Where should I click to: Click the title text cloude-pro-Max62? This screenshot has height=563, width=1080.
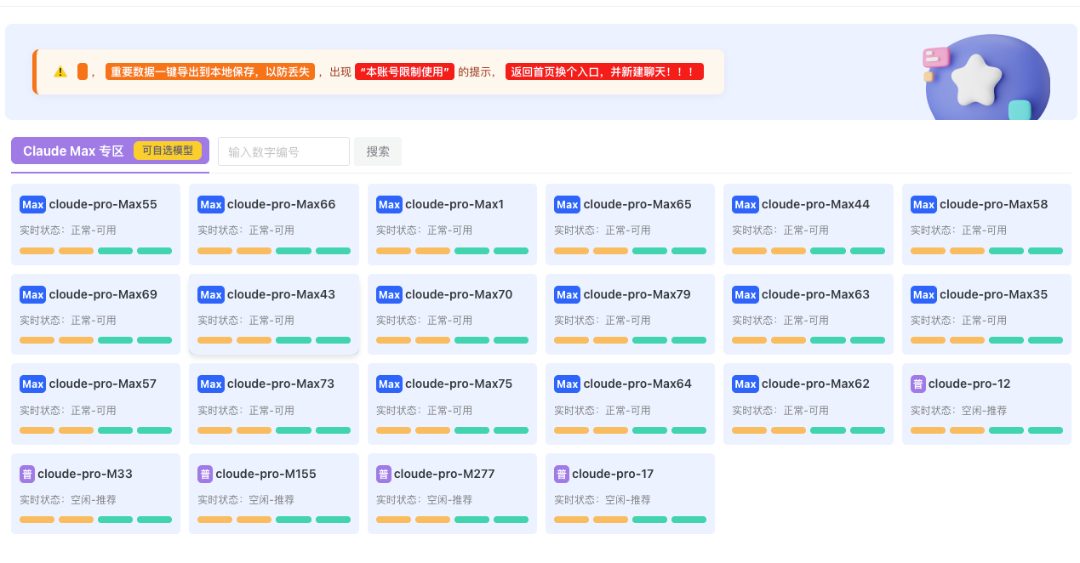click(816, 384)
